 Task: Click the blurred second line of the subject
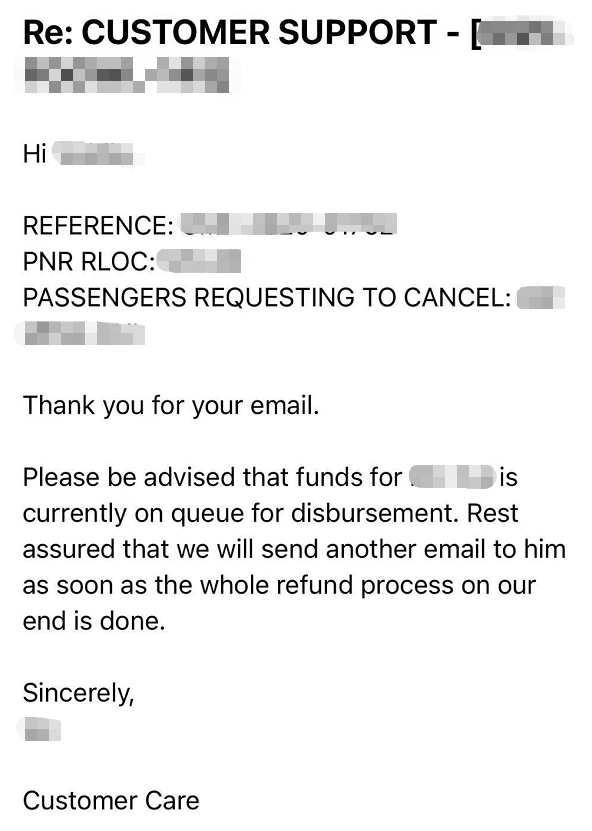tap(126, 75)
